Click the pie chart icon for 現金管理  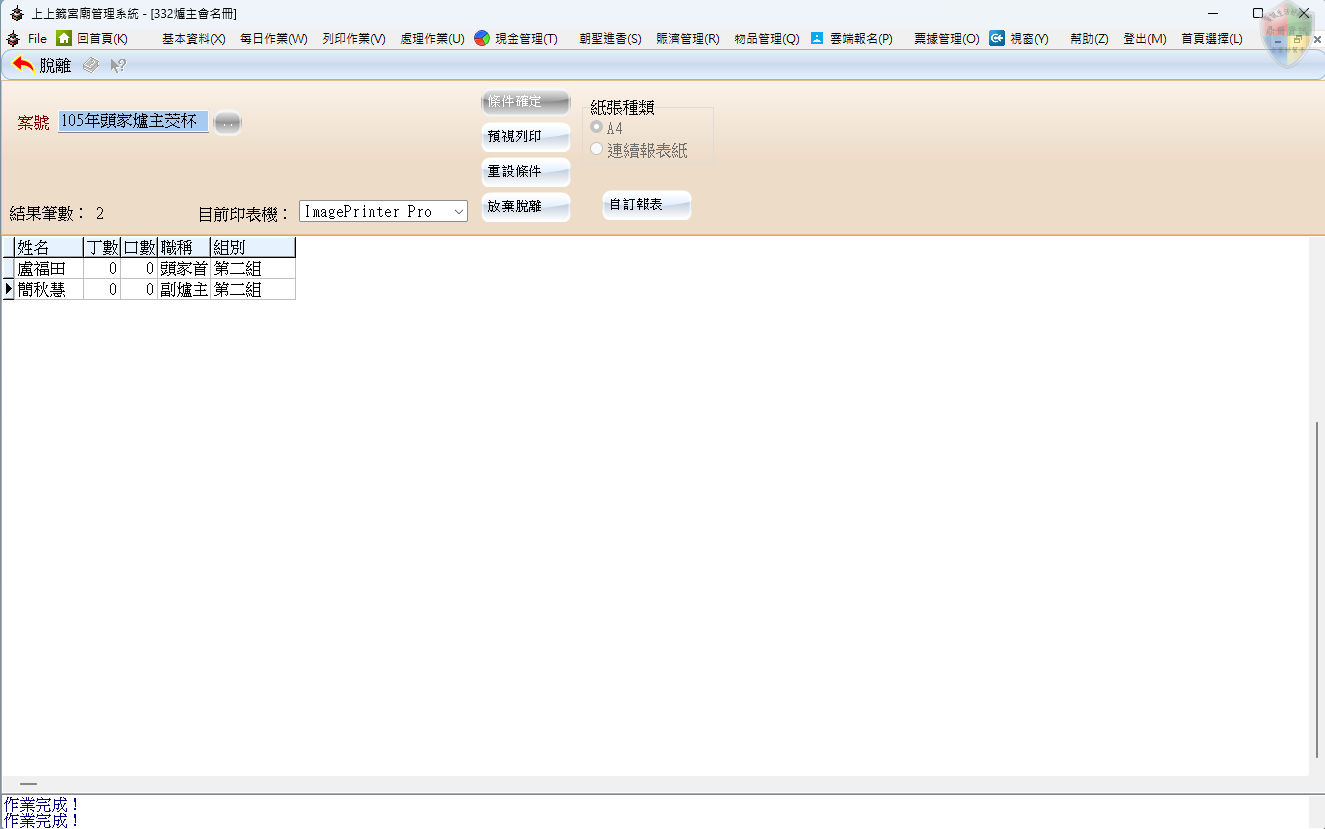pos(482,38)
